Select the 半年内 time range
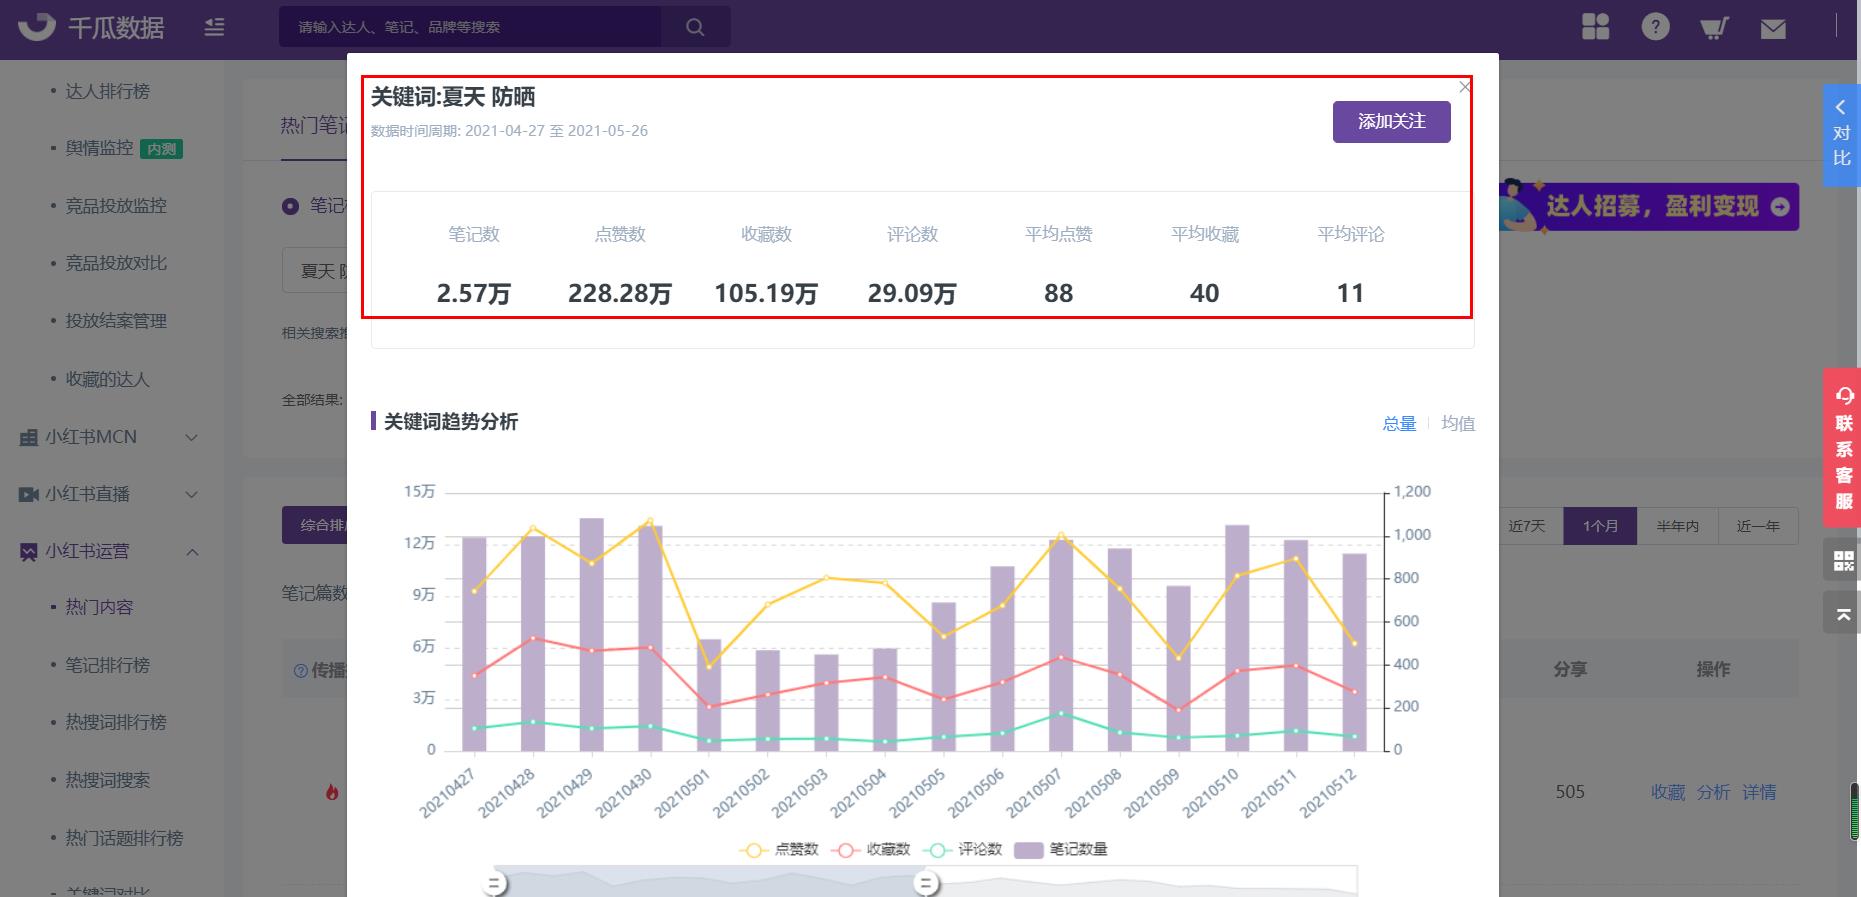 click(x=1677, y=526)
